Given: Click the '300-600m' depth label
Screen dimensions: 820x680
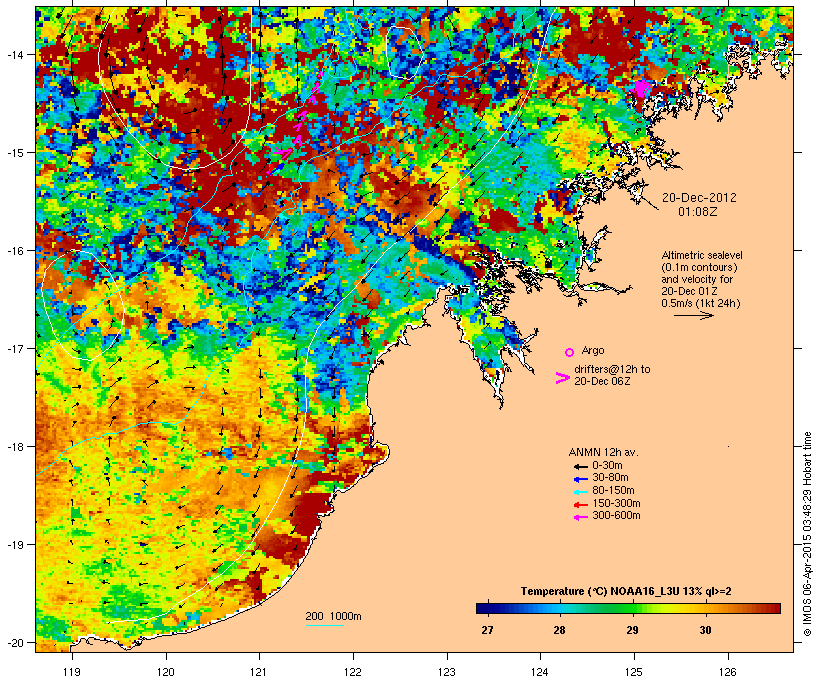Looking at the screenshot, I should (616, 516).
